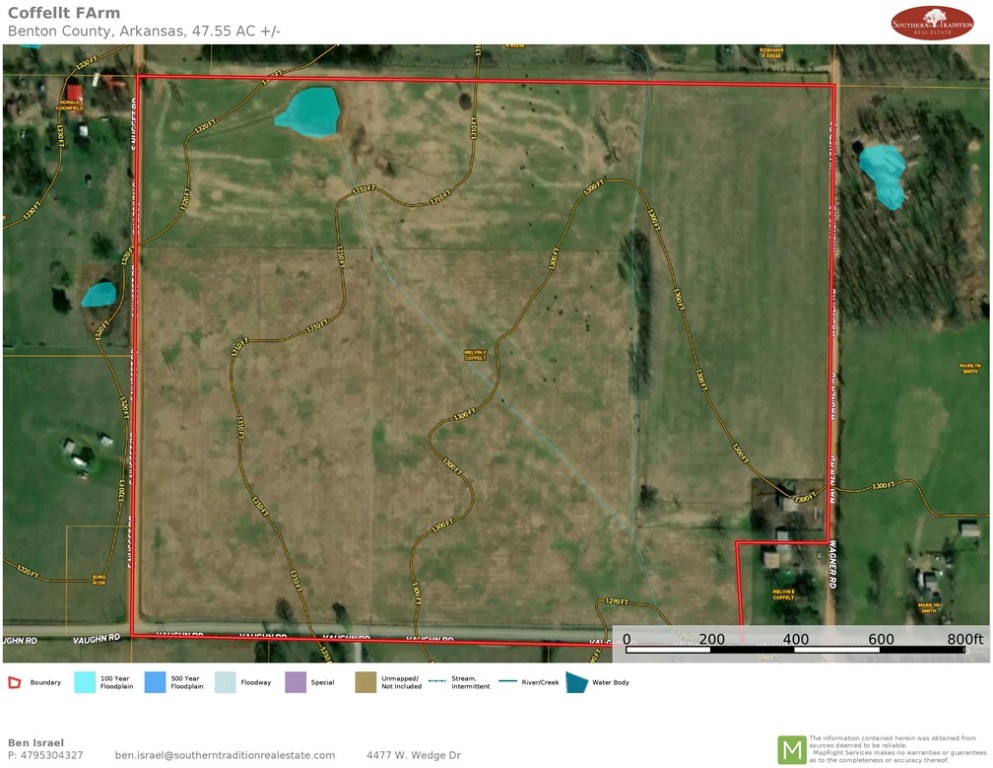Click the pond east of Wagner Road
993x768 pixels.
pyautogui.click(x=884, y=174)
